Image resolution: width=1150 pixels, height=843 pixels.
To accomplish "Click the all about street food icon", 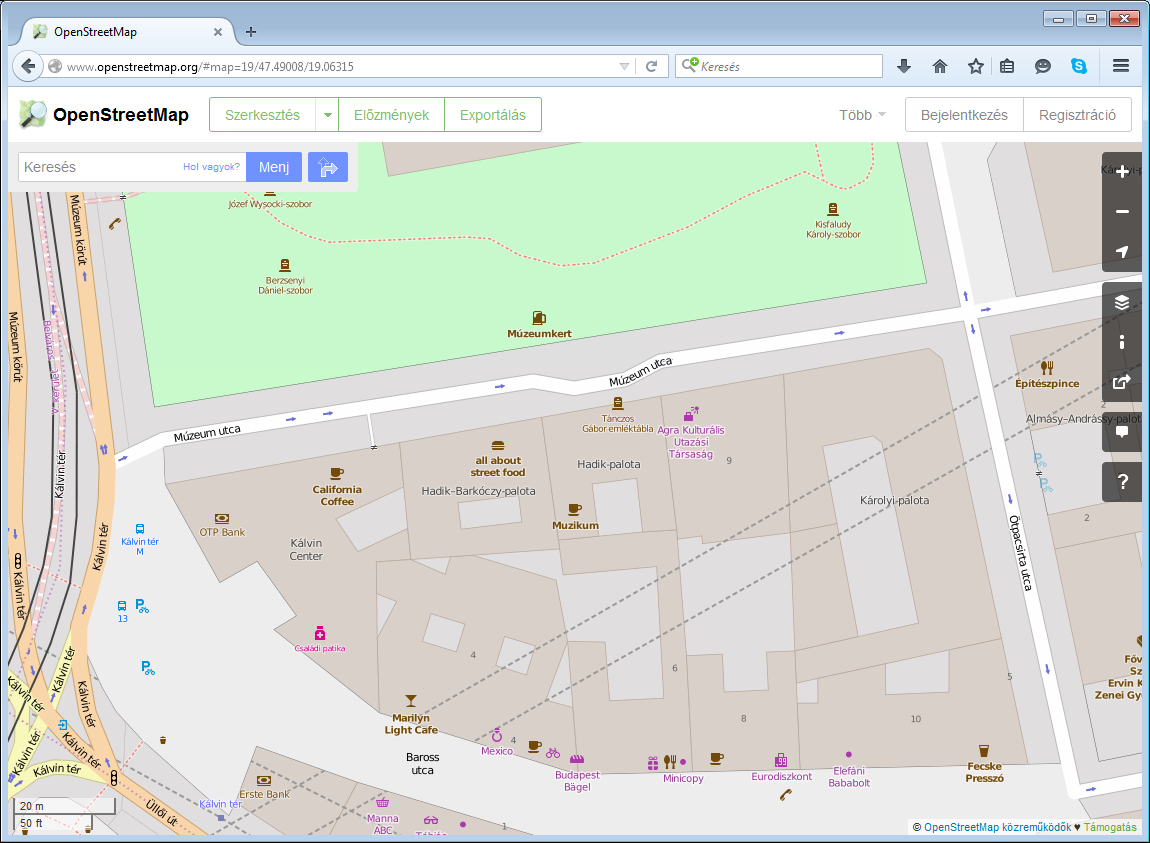I will tap(497, 446).
